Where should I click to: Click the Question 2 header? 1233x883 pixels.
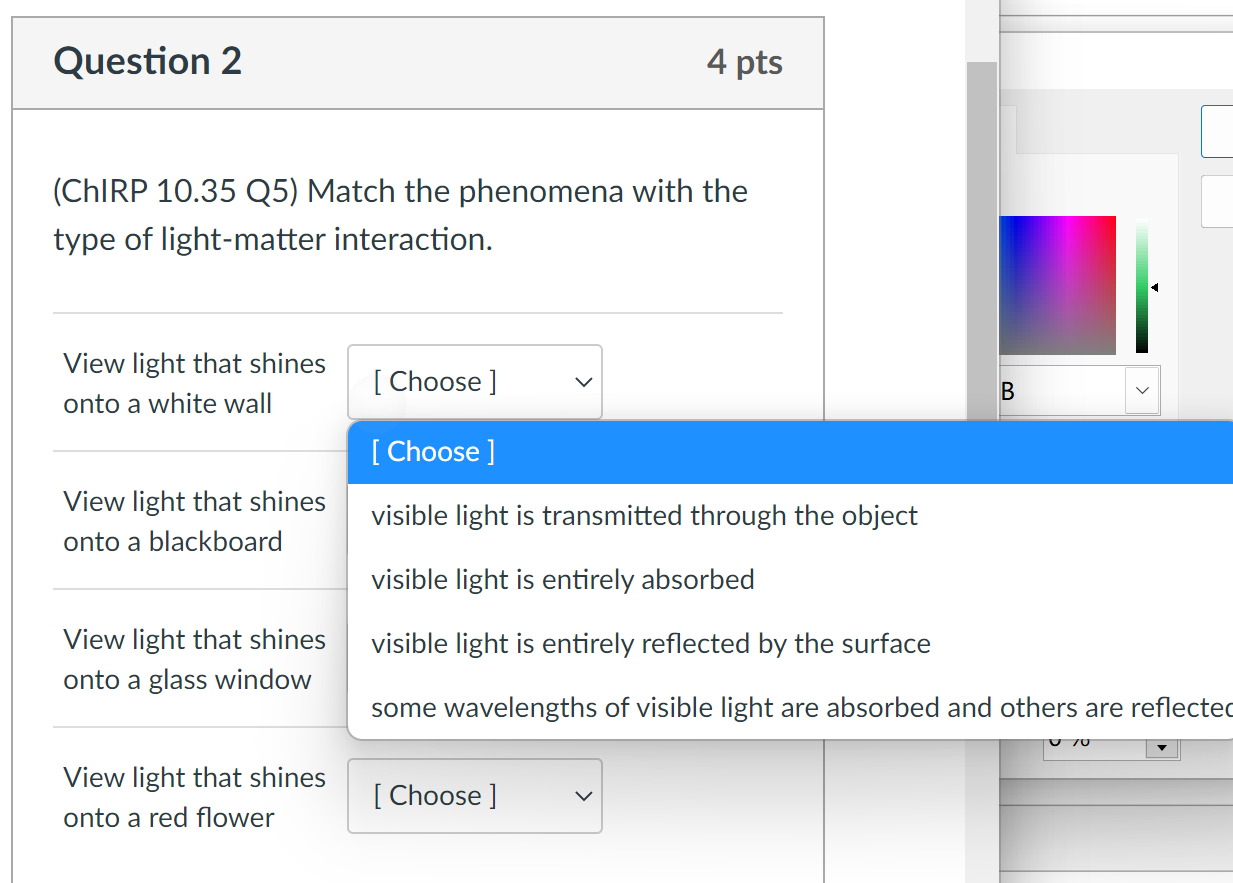pos(147,61)
